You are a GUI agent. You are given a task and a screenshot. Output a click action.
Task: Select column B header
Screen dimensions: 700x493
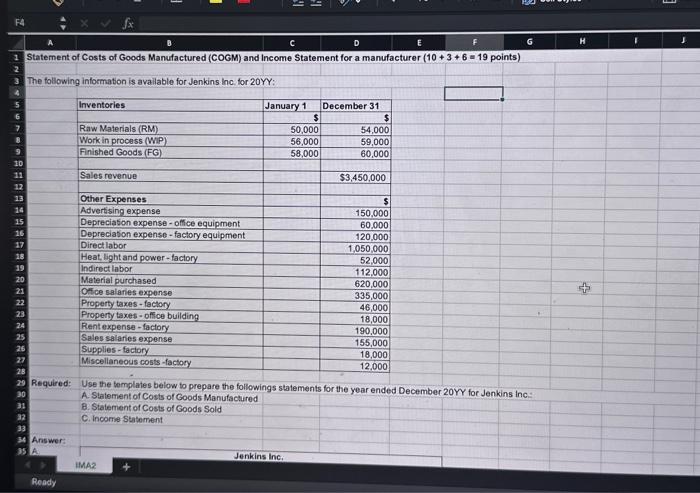pyautogui.click(x=170, y=43)
